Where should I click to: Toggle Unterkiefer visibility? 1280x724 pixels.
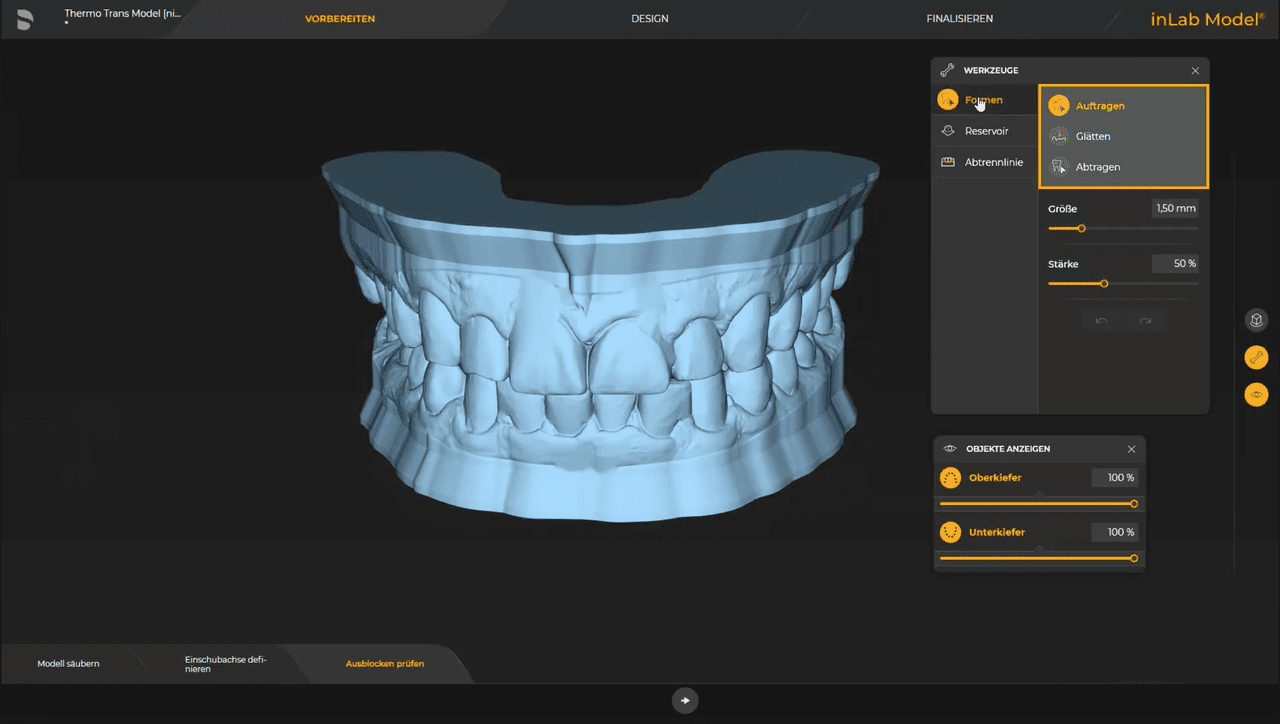950,531
